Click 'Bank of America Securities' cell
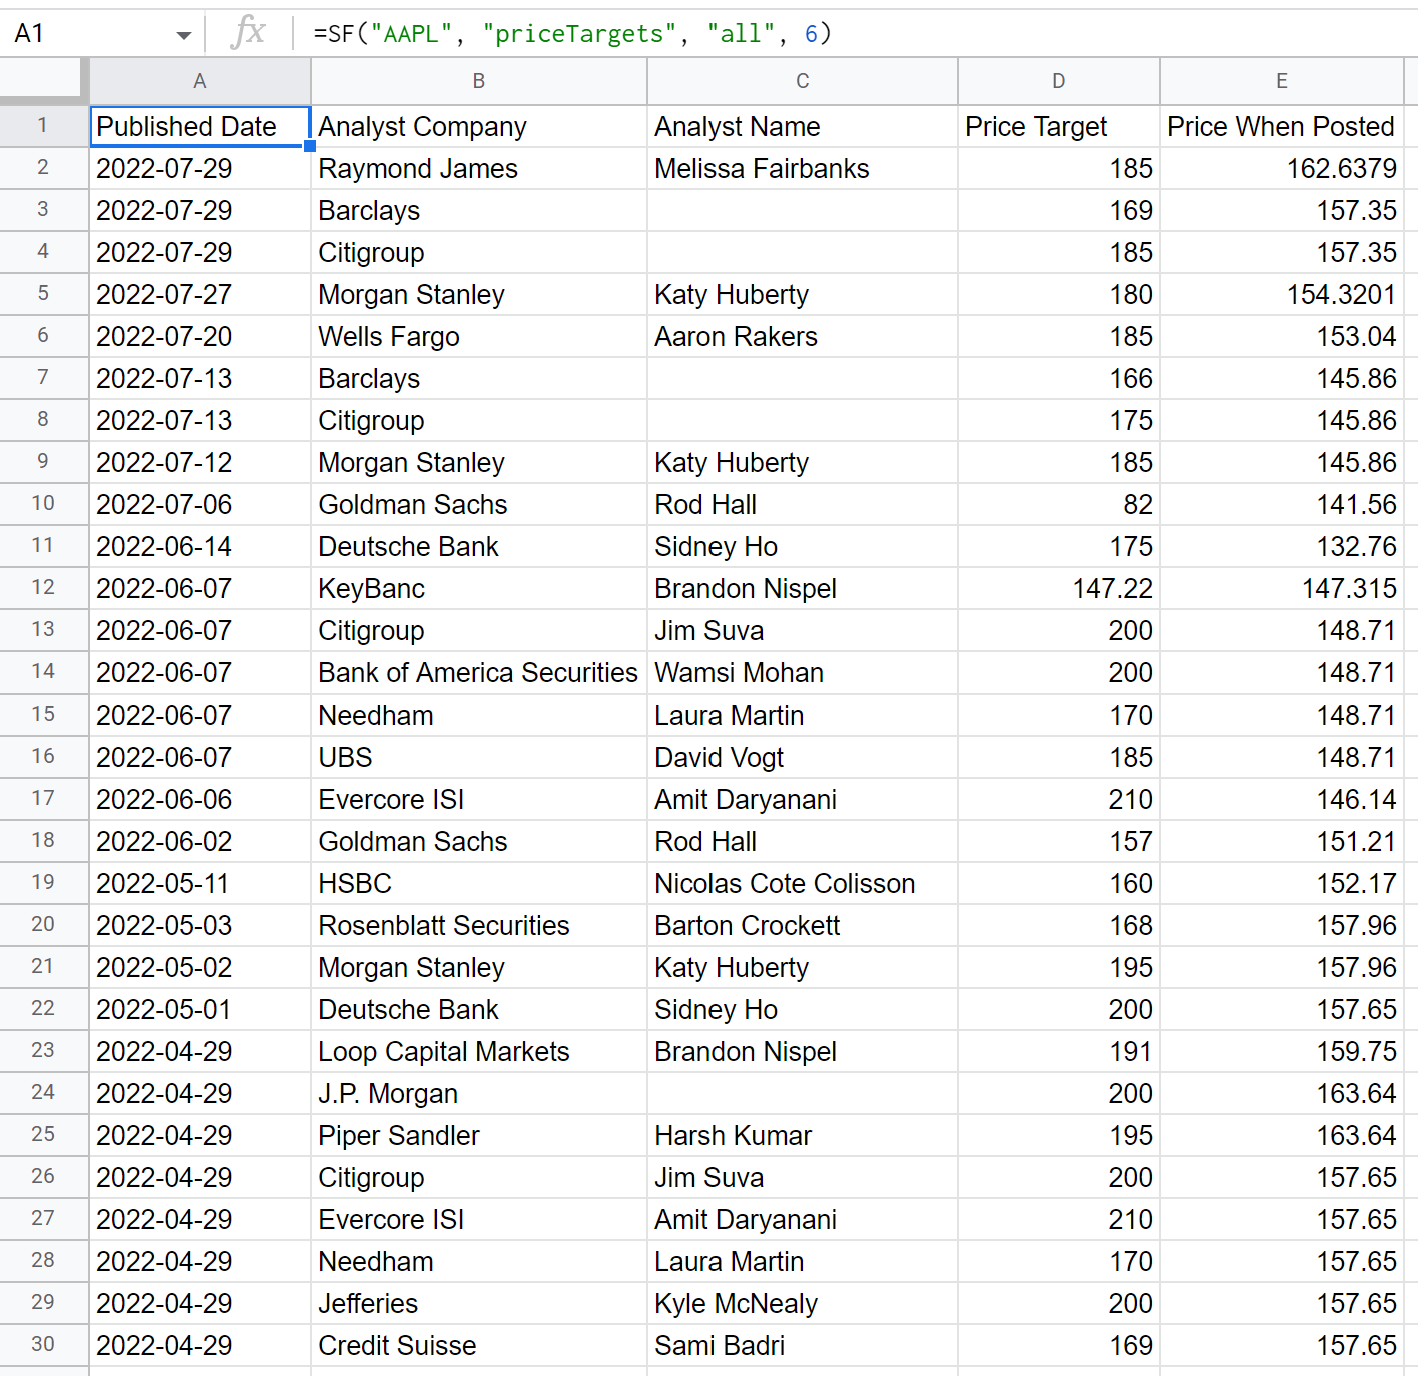 (479, 673)
